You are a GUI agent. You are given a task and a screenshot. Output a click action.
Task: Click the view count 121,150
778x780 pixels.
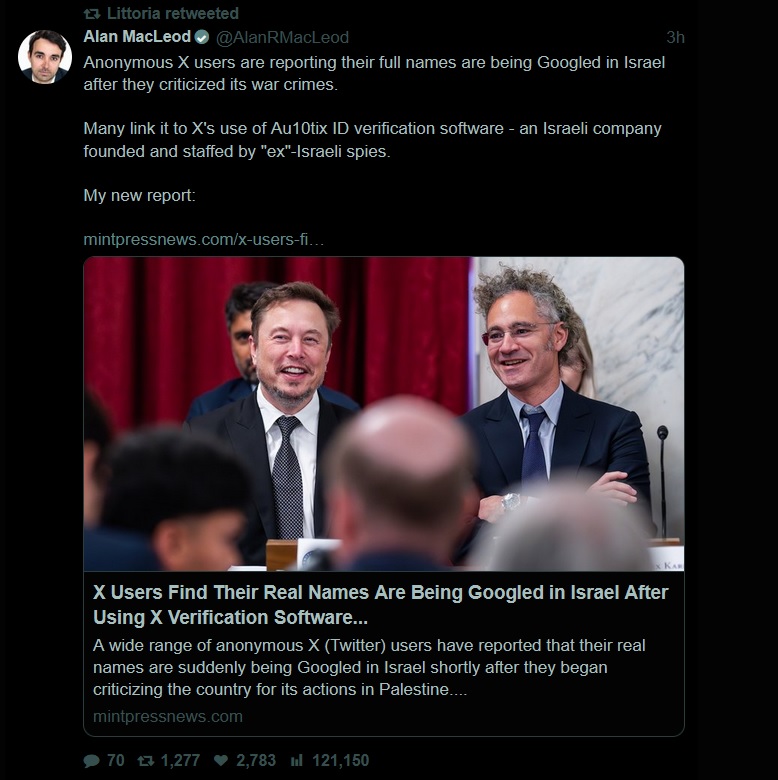[341, 761]
